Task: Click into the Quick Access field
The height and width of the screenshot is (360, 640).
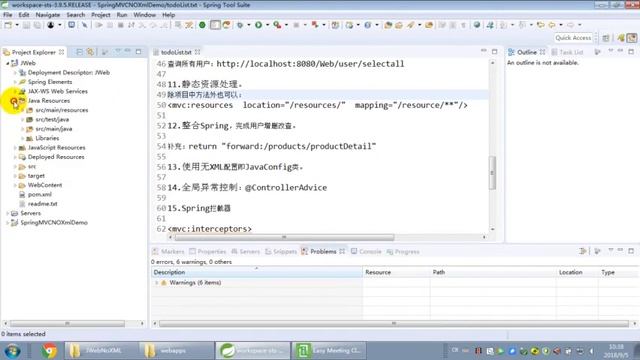Action: pos(573,38)
